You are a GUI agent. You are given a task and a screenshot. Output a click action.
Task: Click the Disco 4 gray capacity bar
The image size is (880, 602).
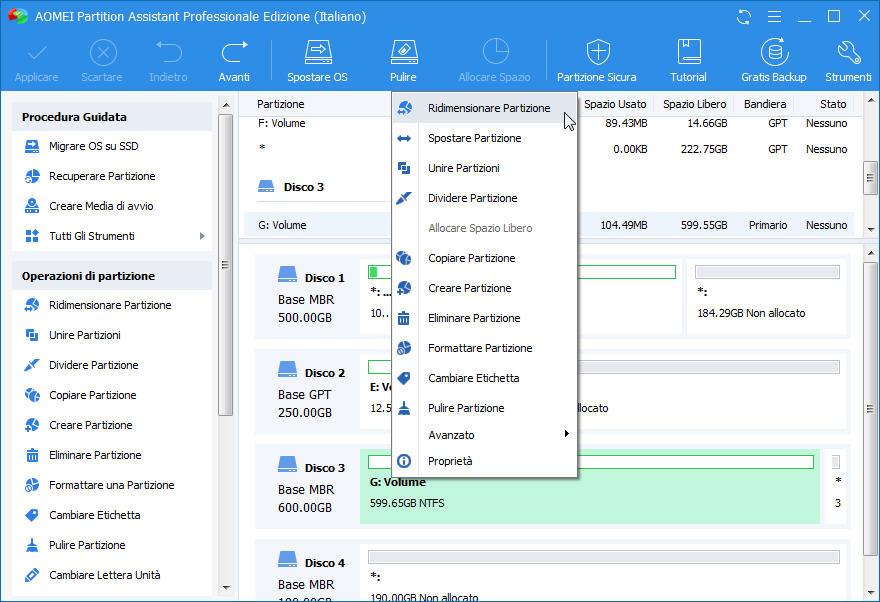point(604,557)
